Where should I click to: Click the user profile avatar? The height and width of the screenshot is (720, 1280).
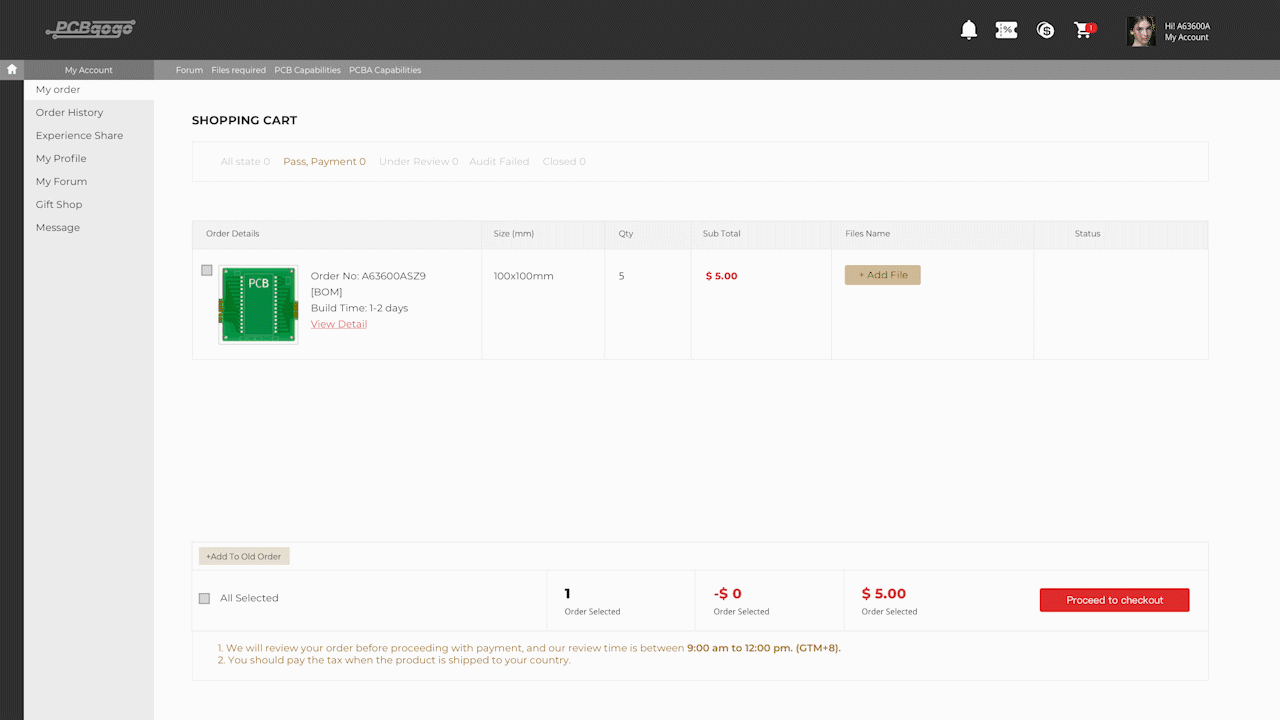(x=1141, y=31)
